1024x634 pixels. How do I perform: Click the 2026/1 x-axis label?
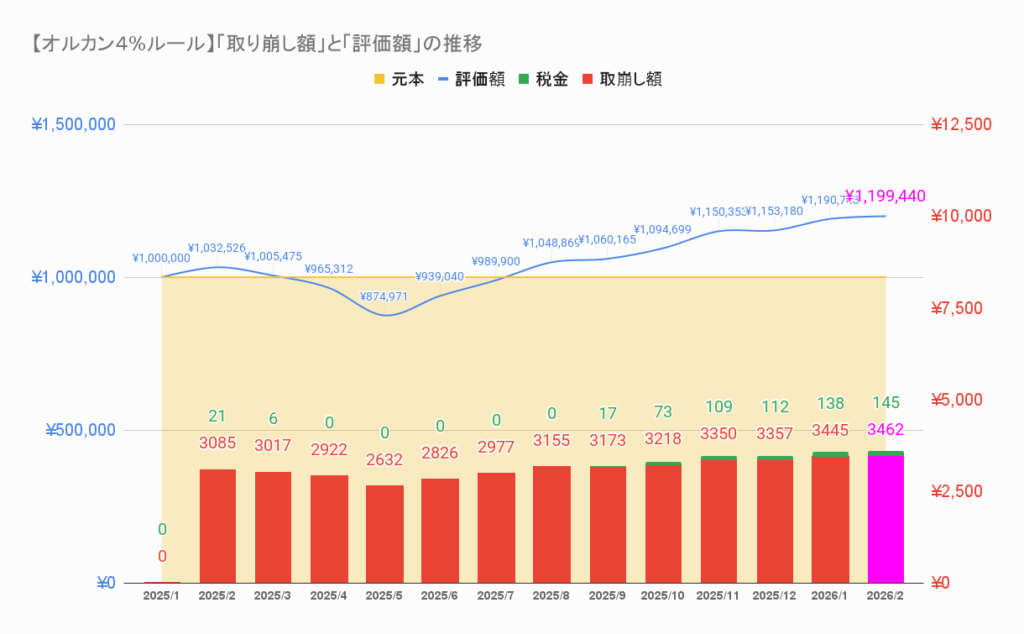(830, 595)
